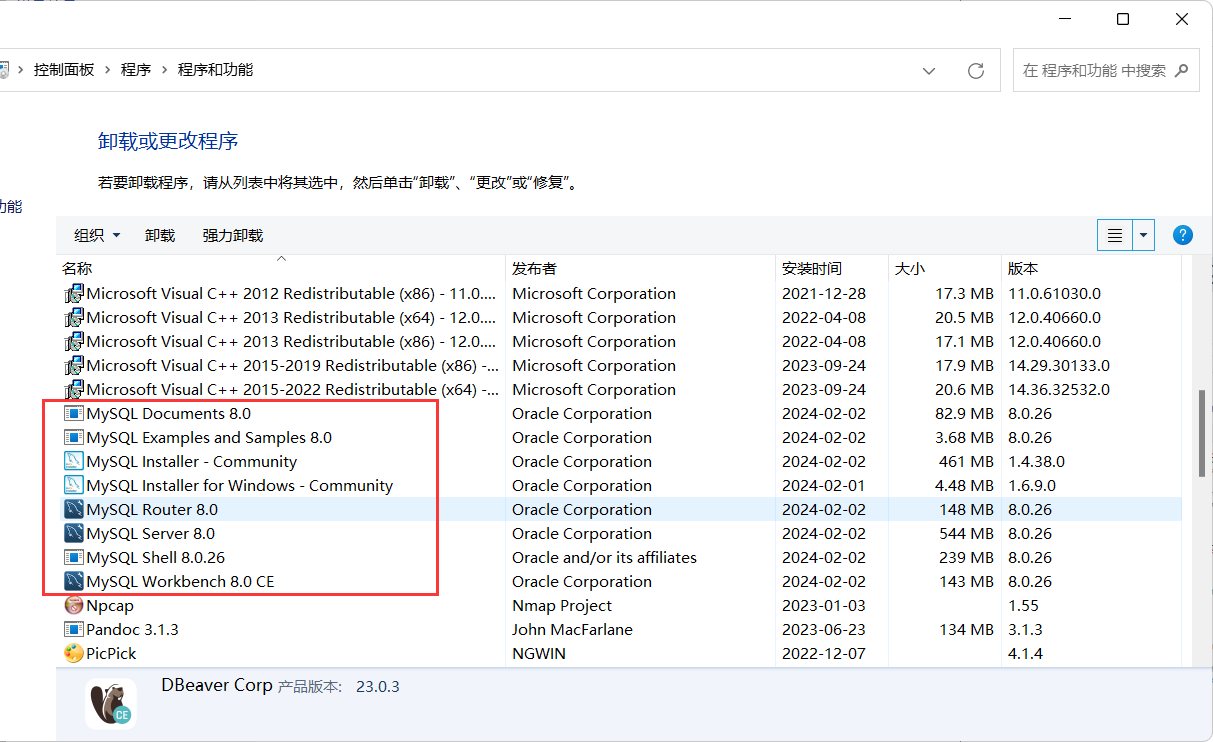Viewport: 1213px width, 742px height.
Task: Click publisher John MacFarlane
Action: tap(572, 629)
